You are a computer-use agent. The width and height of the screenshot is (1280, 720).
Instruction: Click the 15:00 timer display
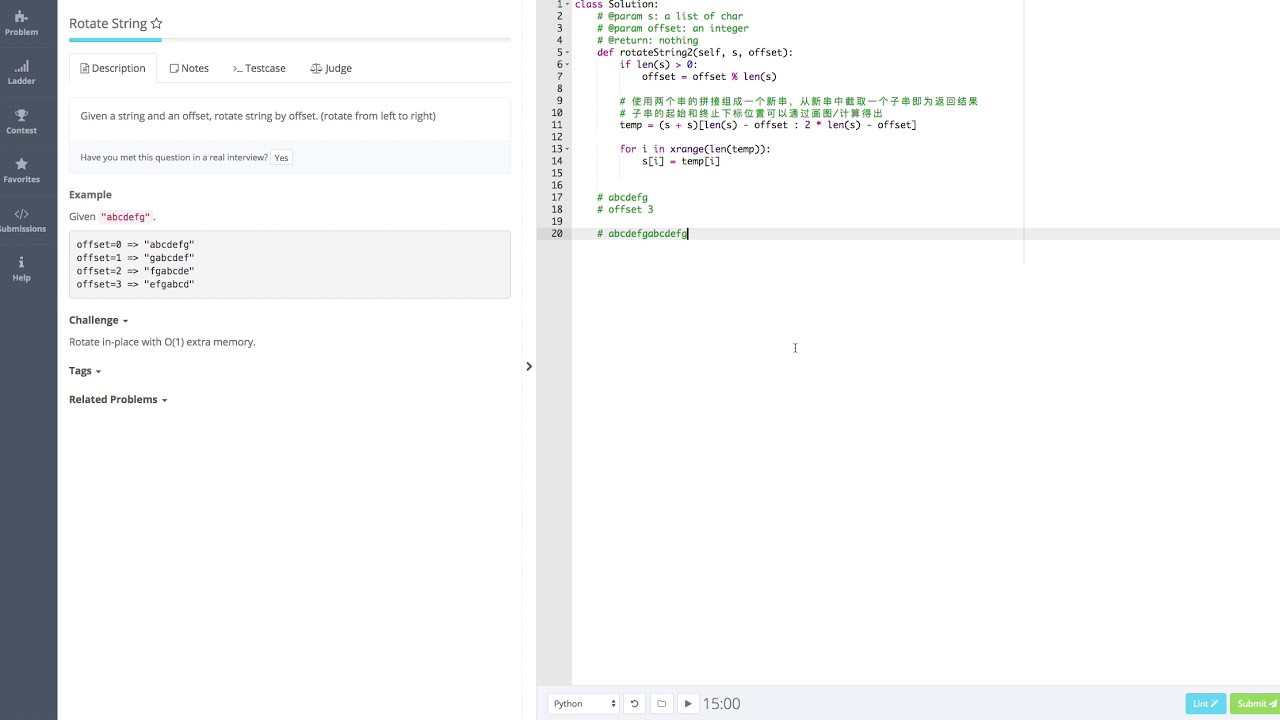coord(721,704)
